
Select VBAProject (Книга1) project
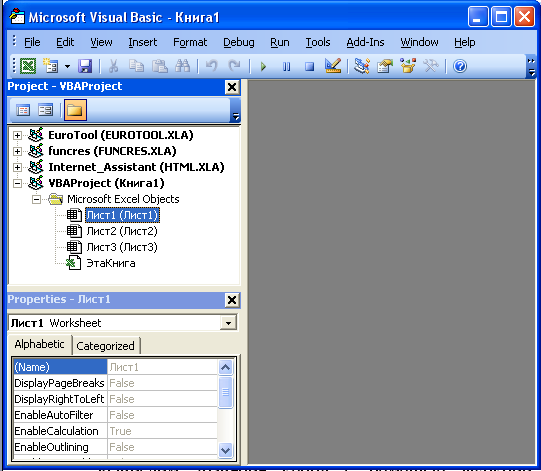[x=106, y=183]
